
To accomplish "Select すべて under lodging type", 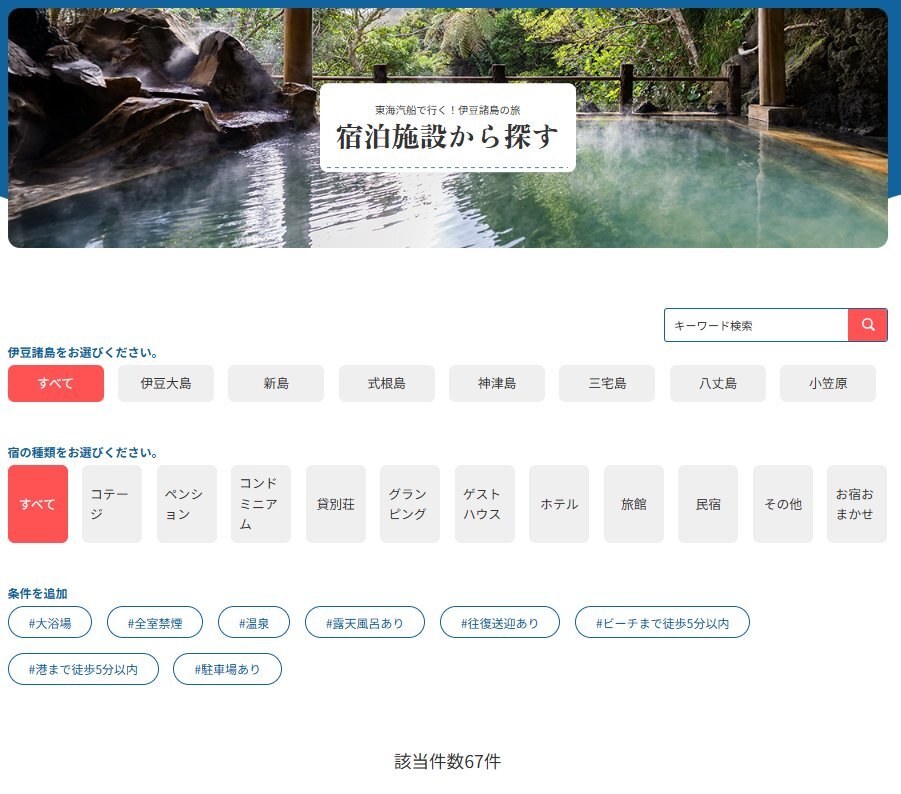I will (38, 504).
